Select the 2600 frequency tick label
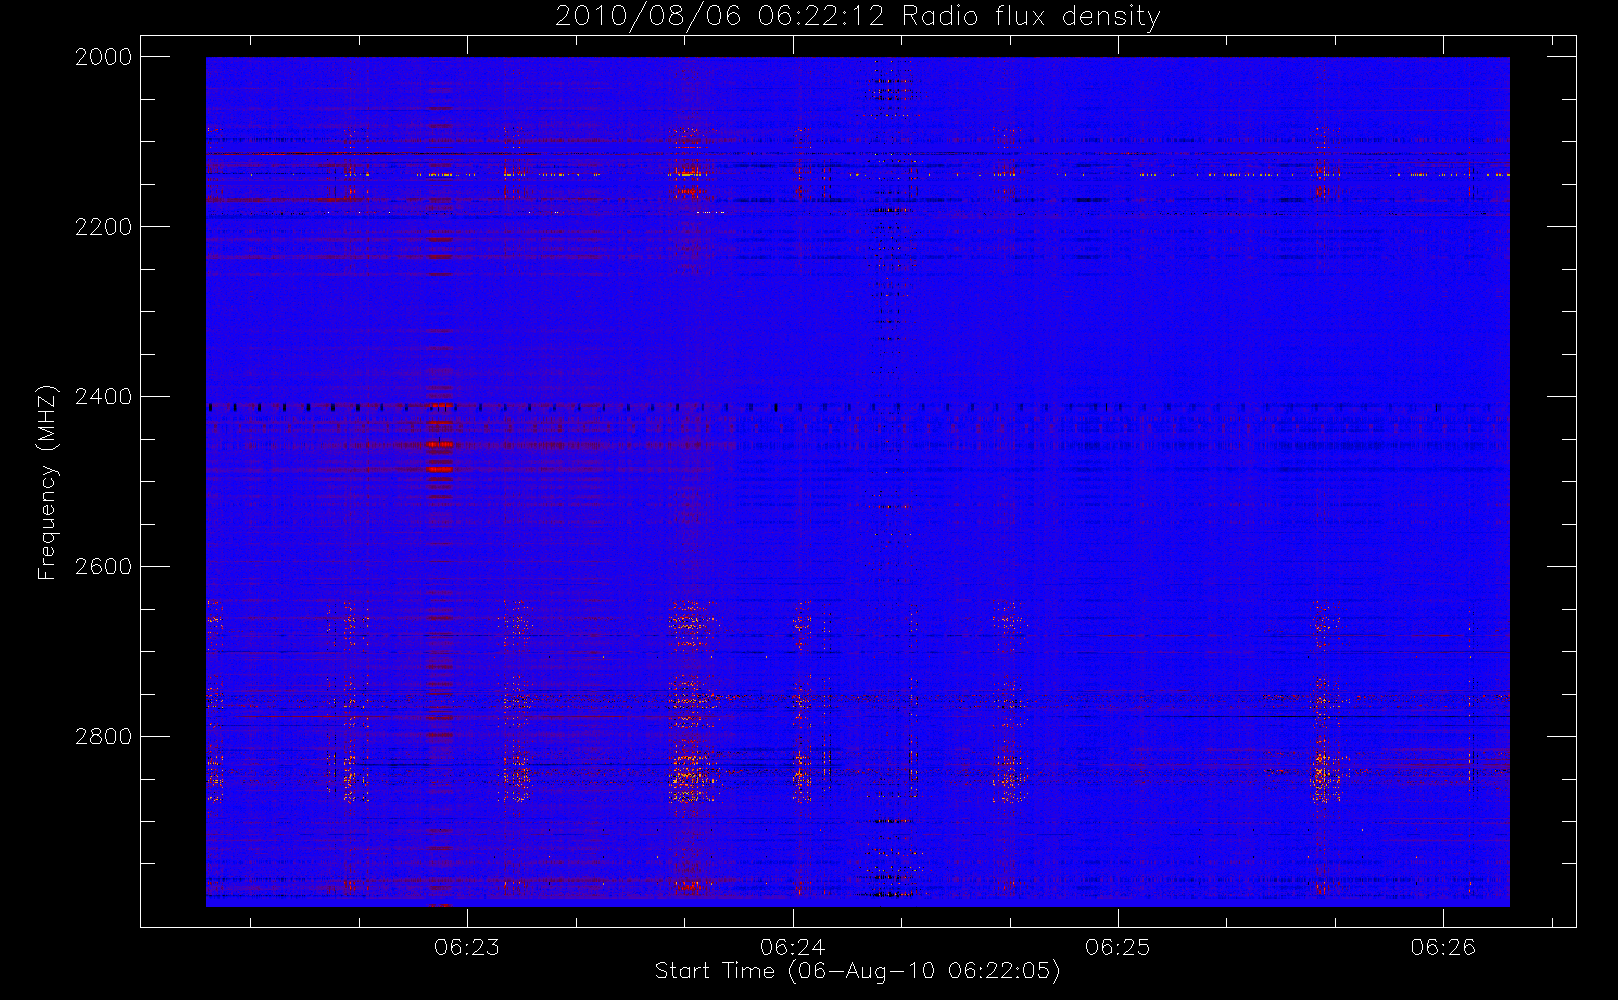The image size is (1618, 1000). click(104, 567)
